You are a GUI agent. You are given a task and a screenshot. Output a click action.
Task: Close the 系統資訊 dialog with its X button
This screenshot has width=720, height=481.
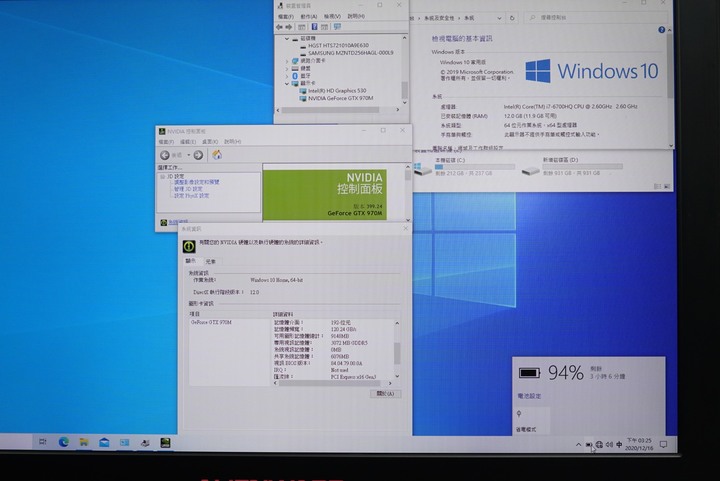pyautogui.click(x=405, y=229)
